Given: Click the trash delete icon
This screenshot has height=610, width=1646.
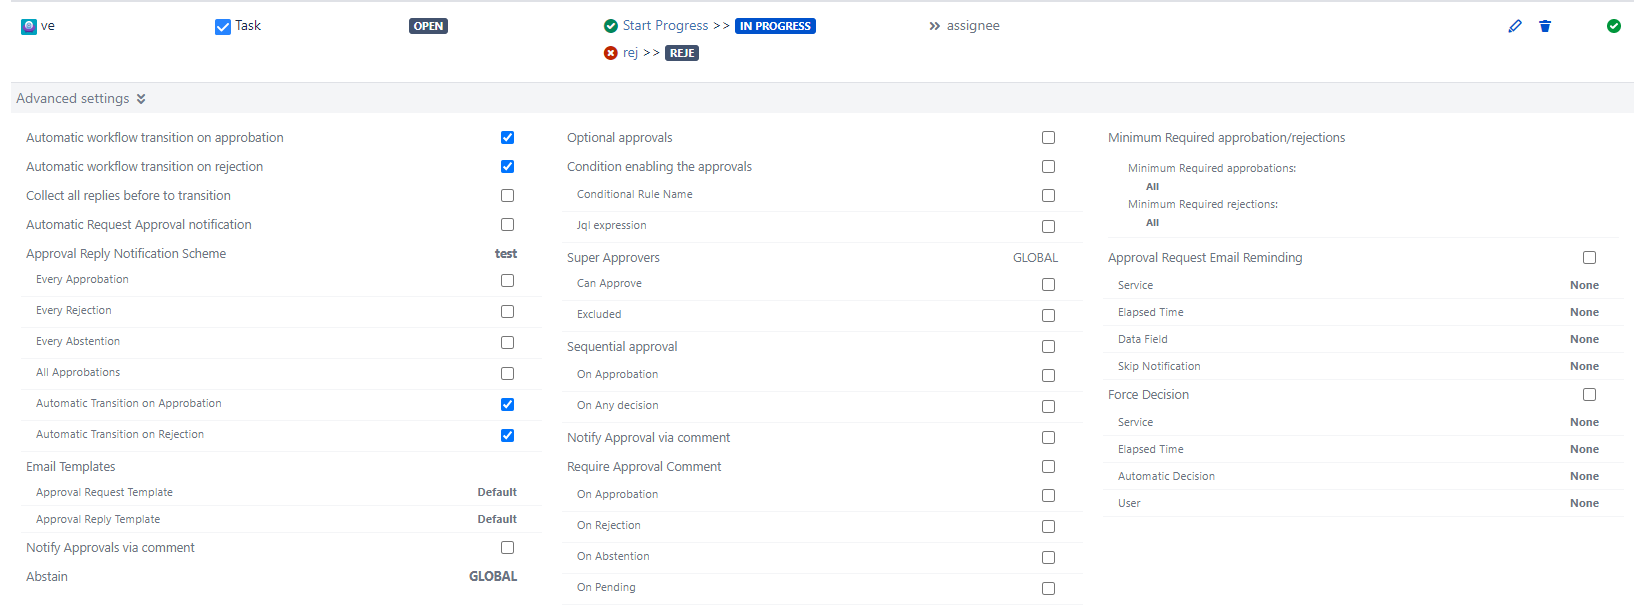Looking at the screenshot, I should pyautogui.click(x=1545, y=26).
